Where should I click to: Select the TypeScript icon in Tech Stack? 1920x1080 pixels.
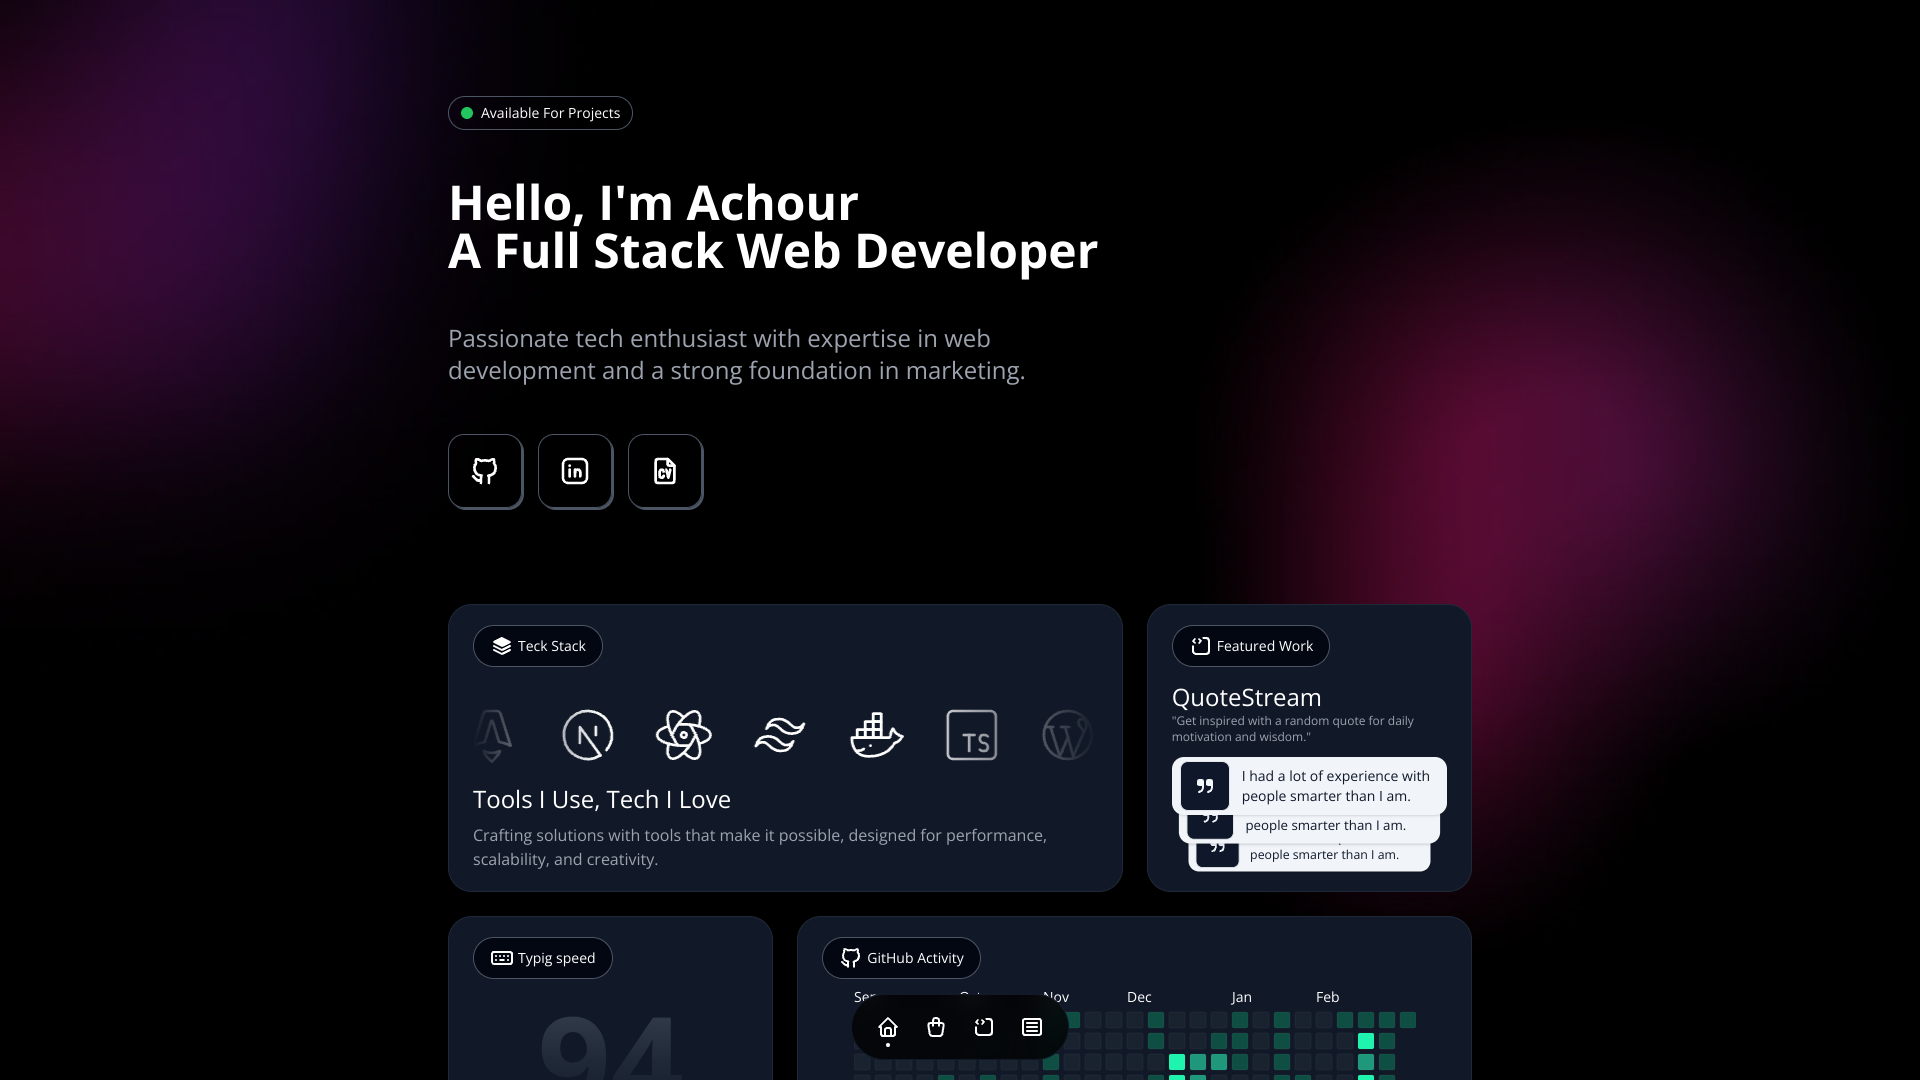(x=973, y=735)
